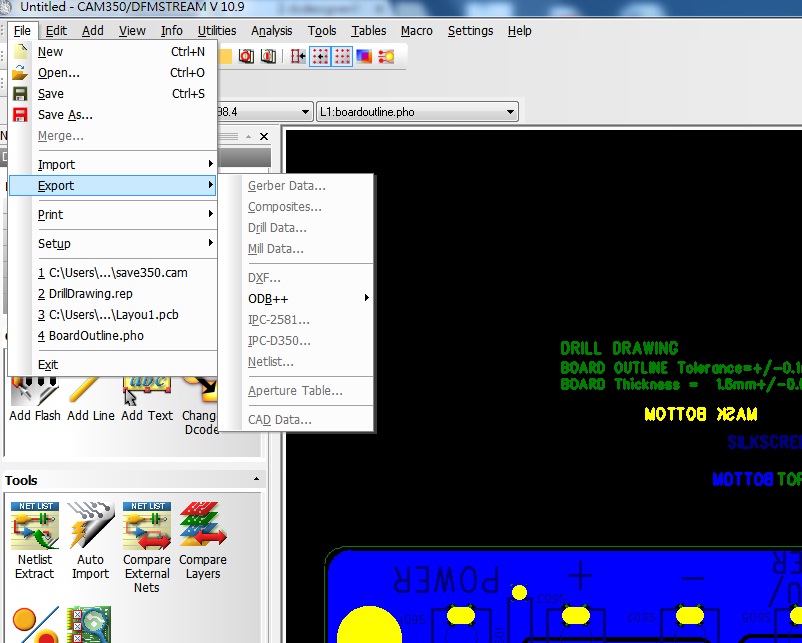
Task: Expand the ODB++ export submenu
Action: click(308, 299)
